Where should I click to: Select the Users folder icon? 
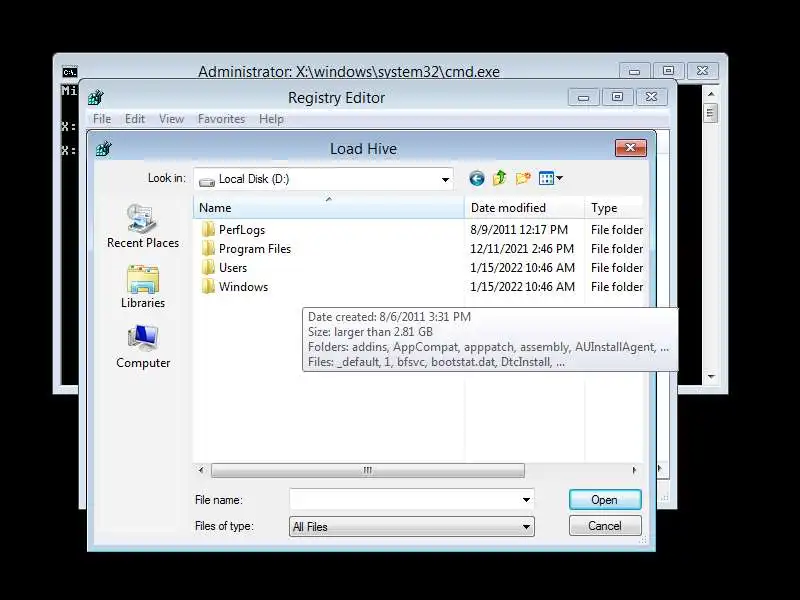(x=208, y=267)
